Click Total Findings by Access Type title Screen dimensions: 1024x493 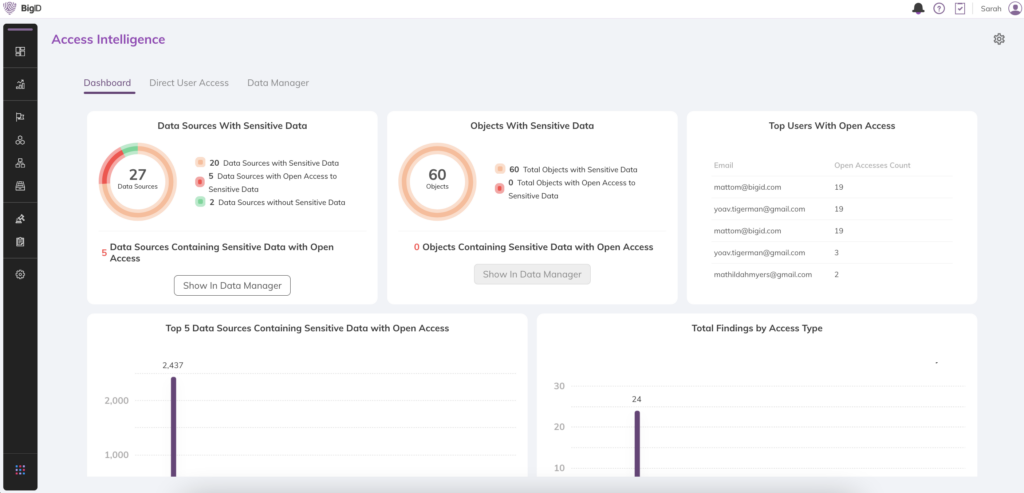coord(757,328)
